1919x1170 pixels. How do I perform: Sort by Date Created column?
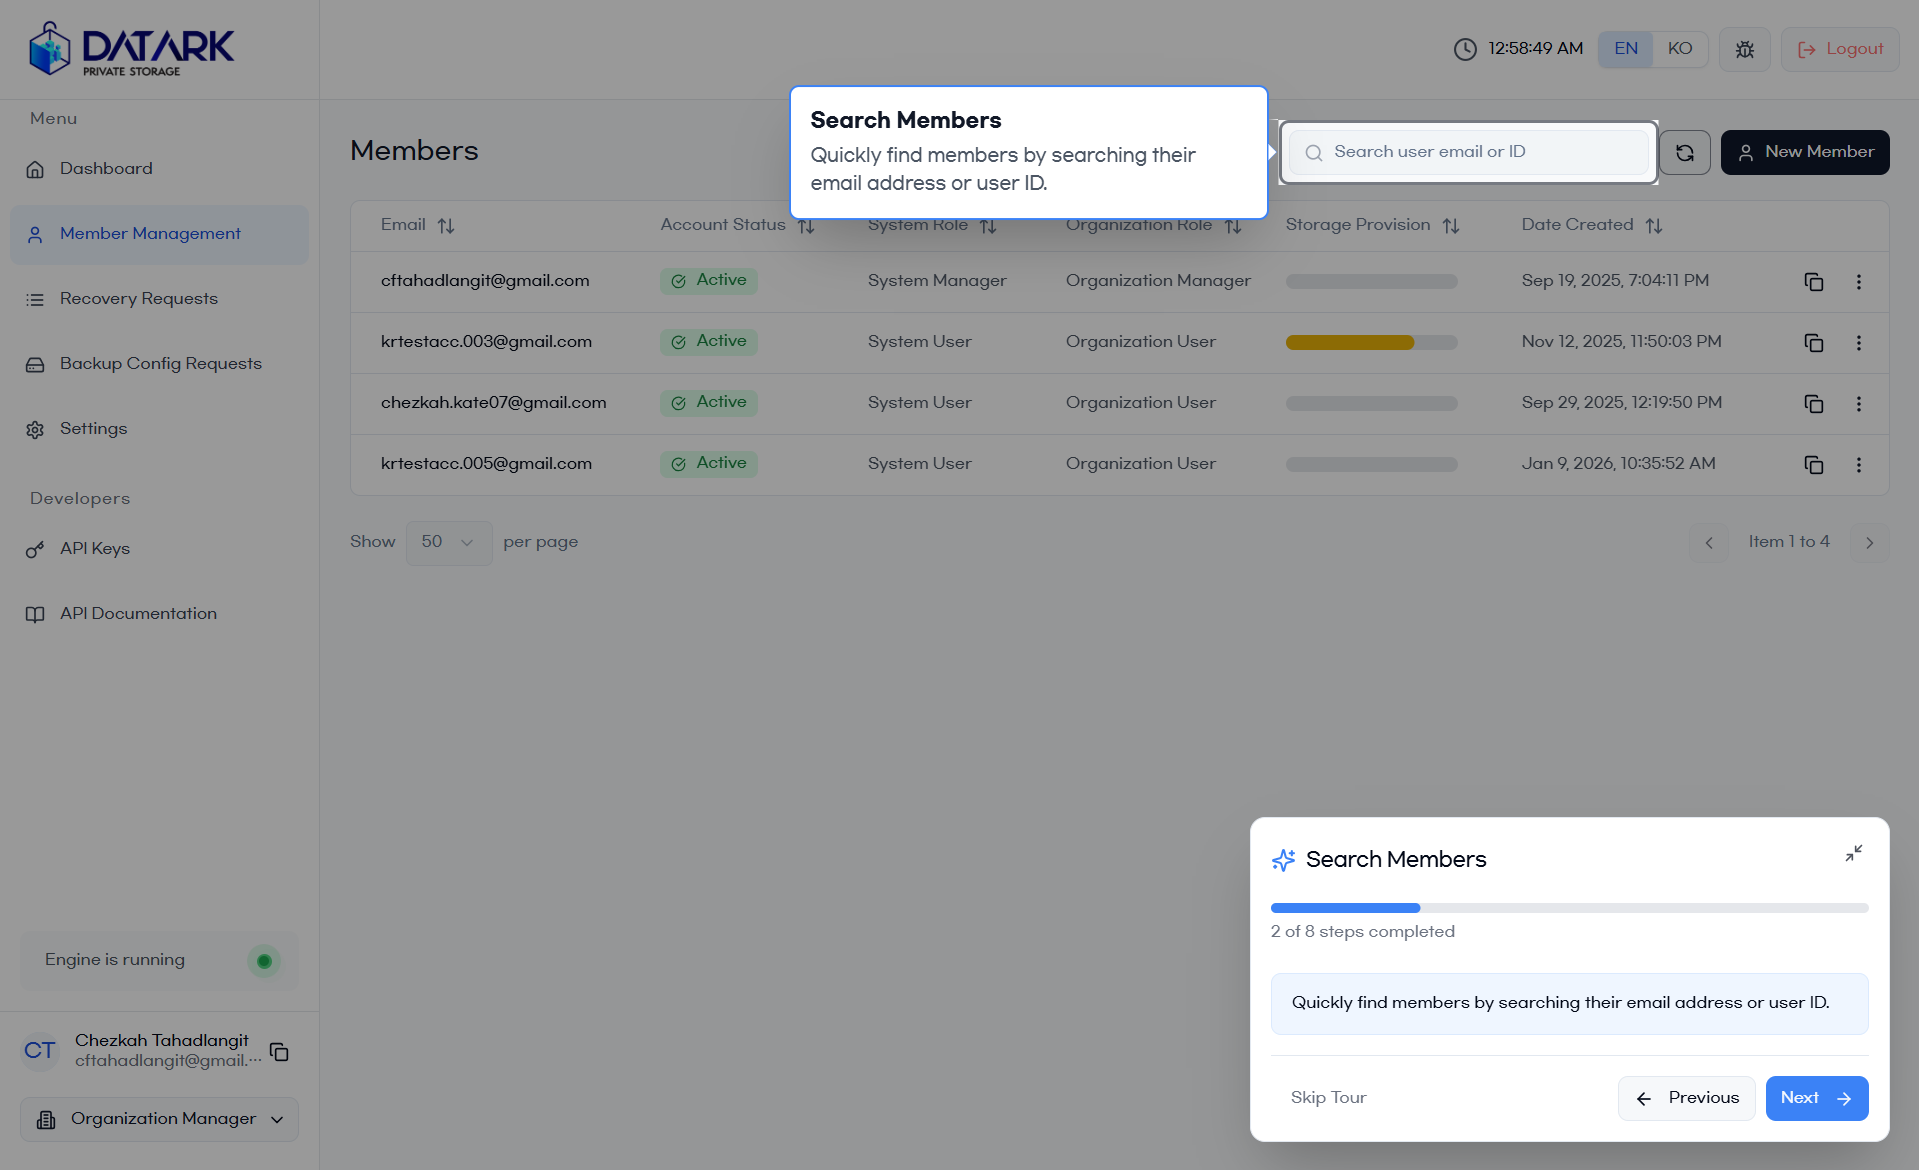[x=1653, y=226]
